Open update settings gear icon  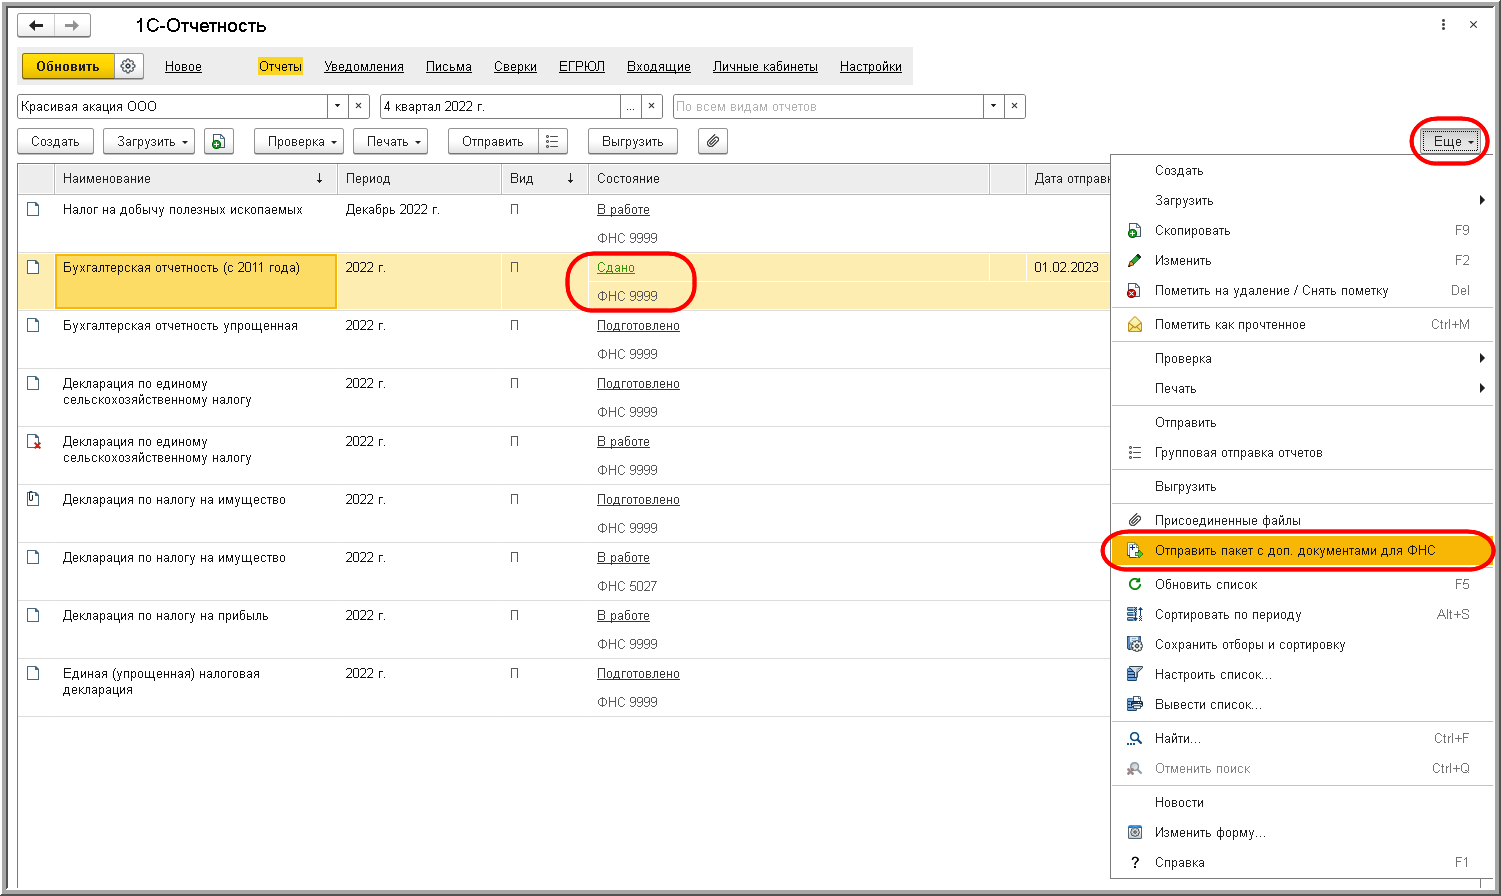point(128,66)
